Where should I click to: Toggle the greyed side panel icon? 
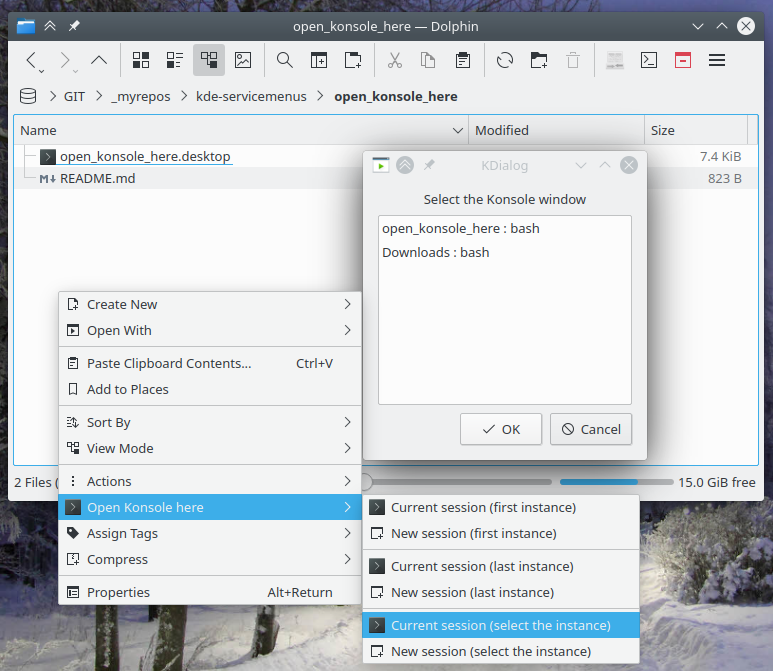pyautogui.click(x=615, y=60)
